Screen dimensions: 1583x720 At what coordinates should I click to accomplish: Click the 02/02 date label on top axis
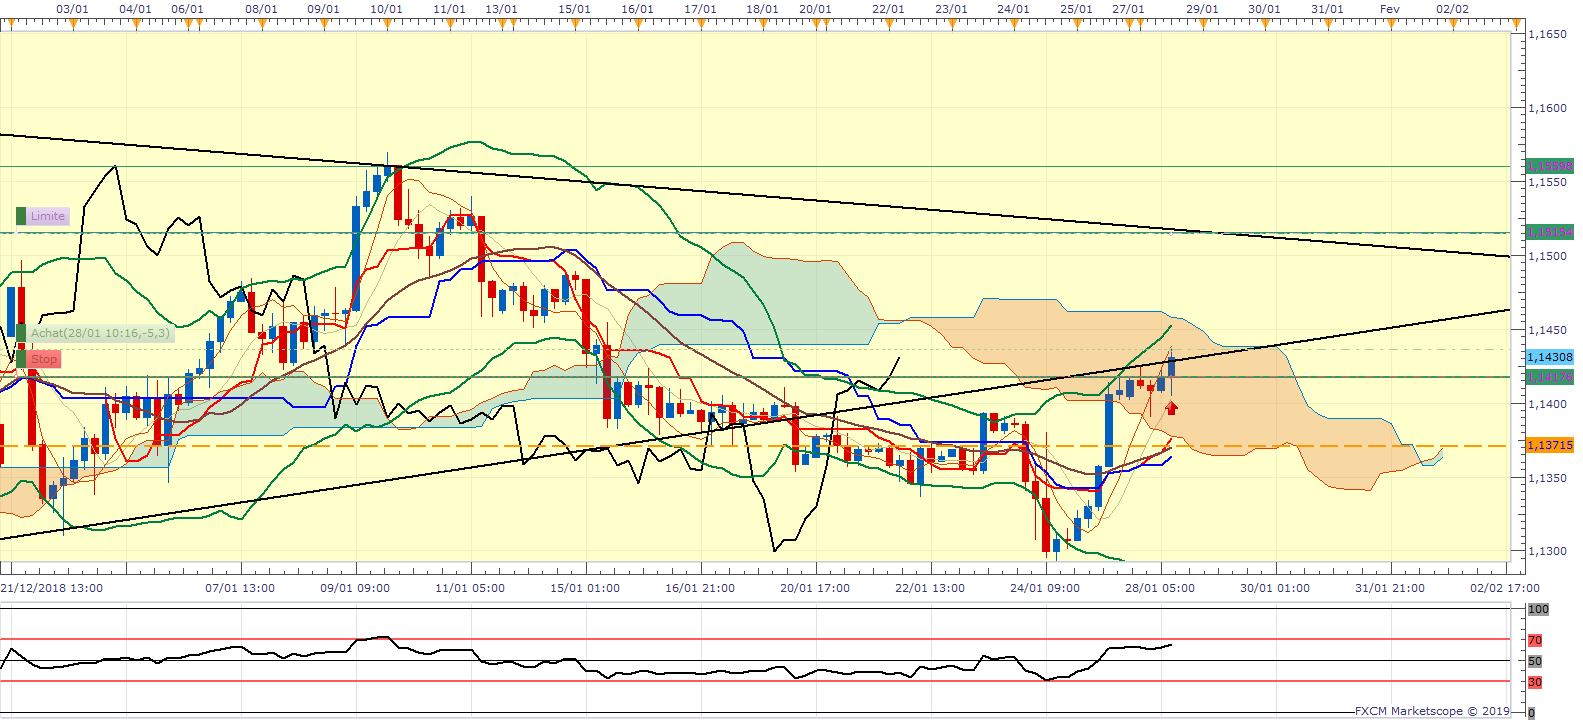click(x=1452, y=9)
